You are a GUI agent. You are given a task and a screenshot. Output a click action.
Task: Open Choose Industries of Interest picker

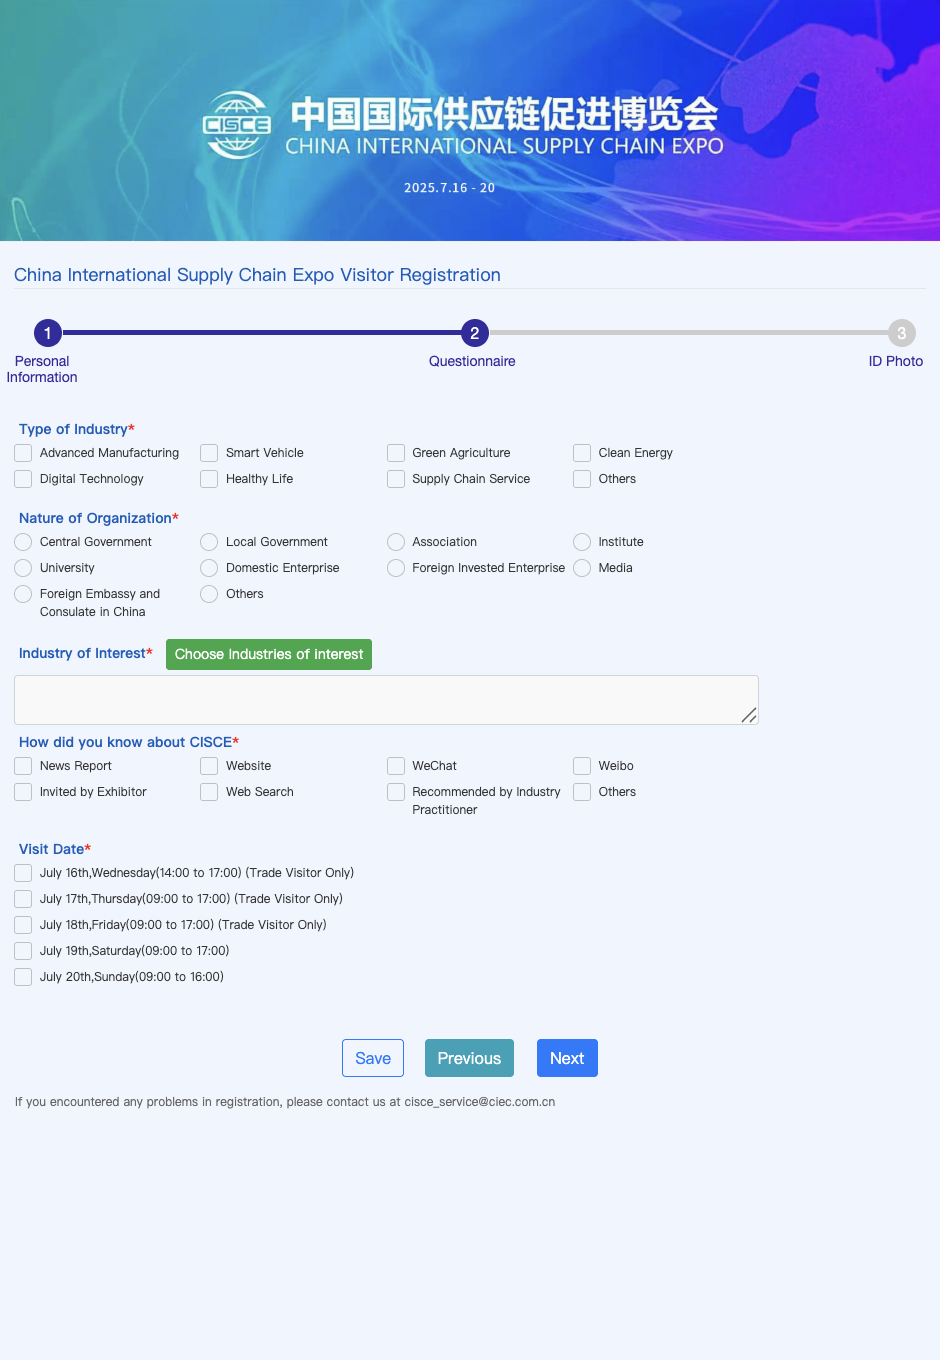(x=269, y=654)
